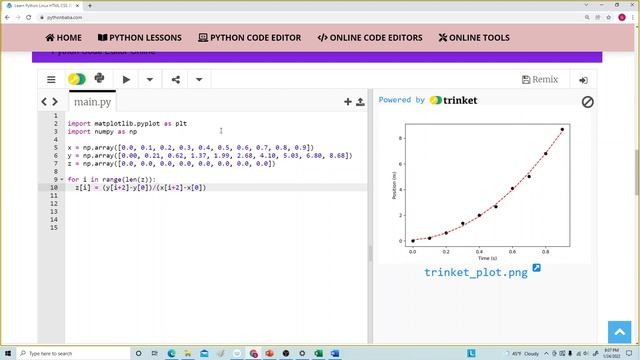The height and width of the screenshot is (360, 640).
Task: Click the Python logo icon in the toolbar
Action: (x=99, y=78)
